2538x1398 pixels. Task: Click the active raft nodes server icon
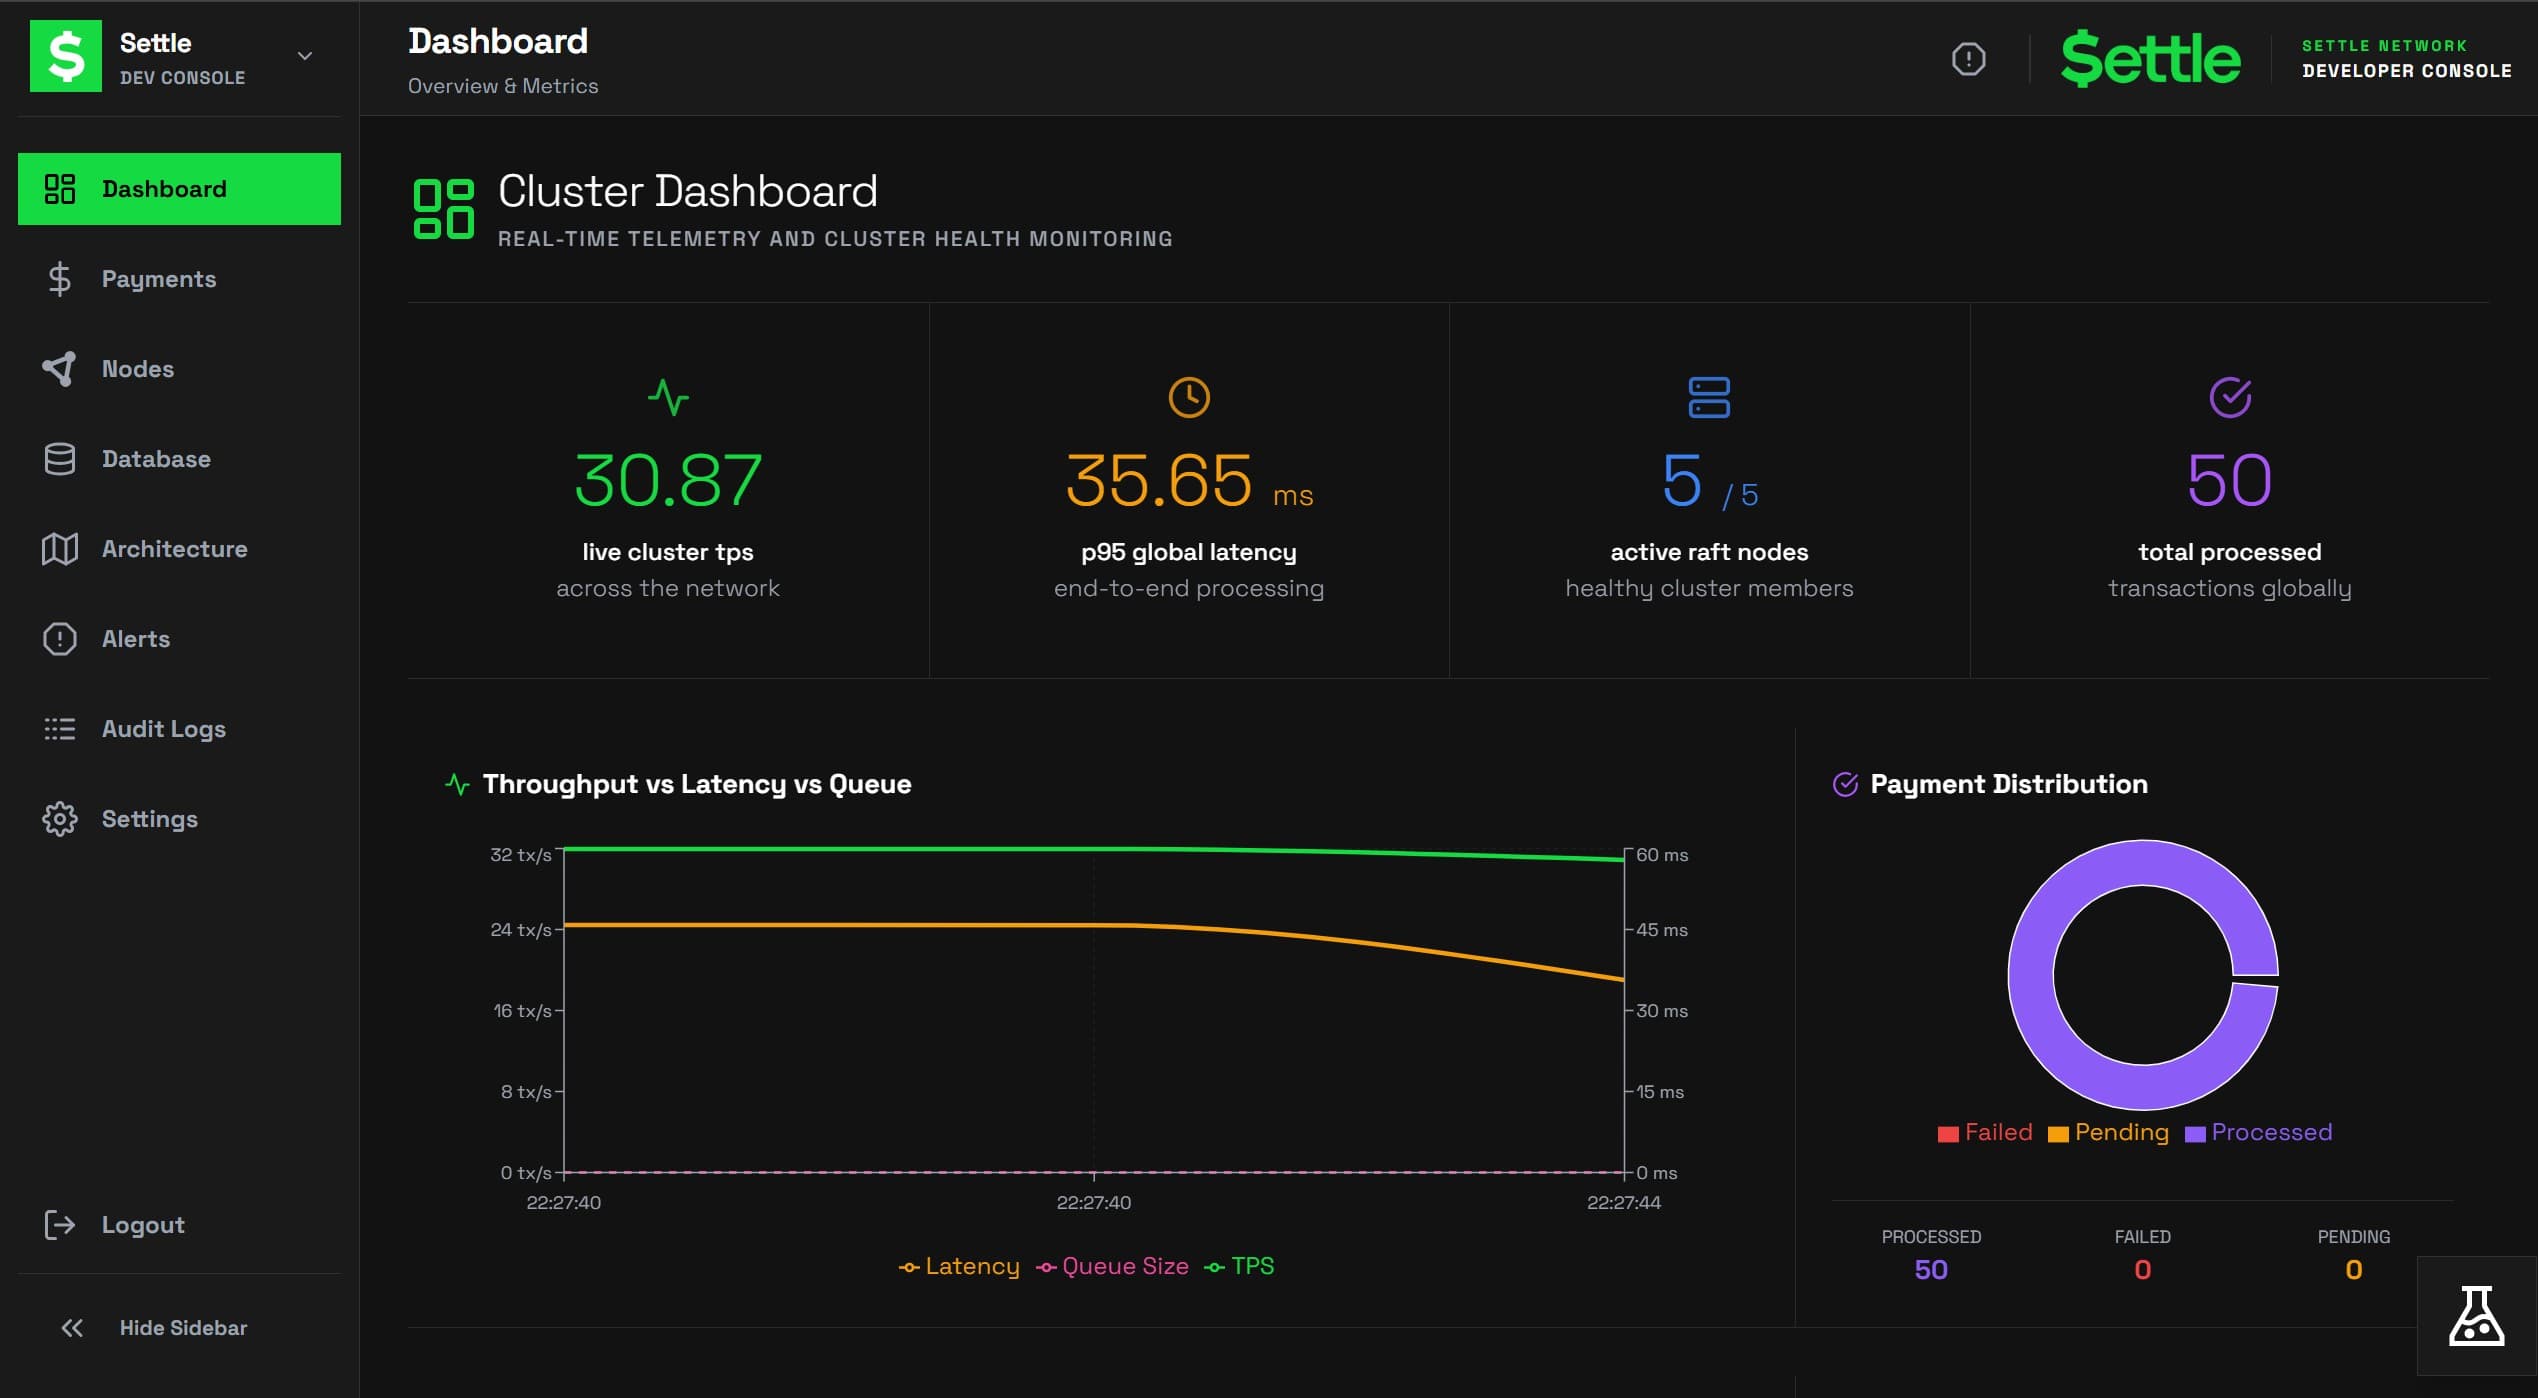(x=1709, y=397)
